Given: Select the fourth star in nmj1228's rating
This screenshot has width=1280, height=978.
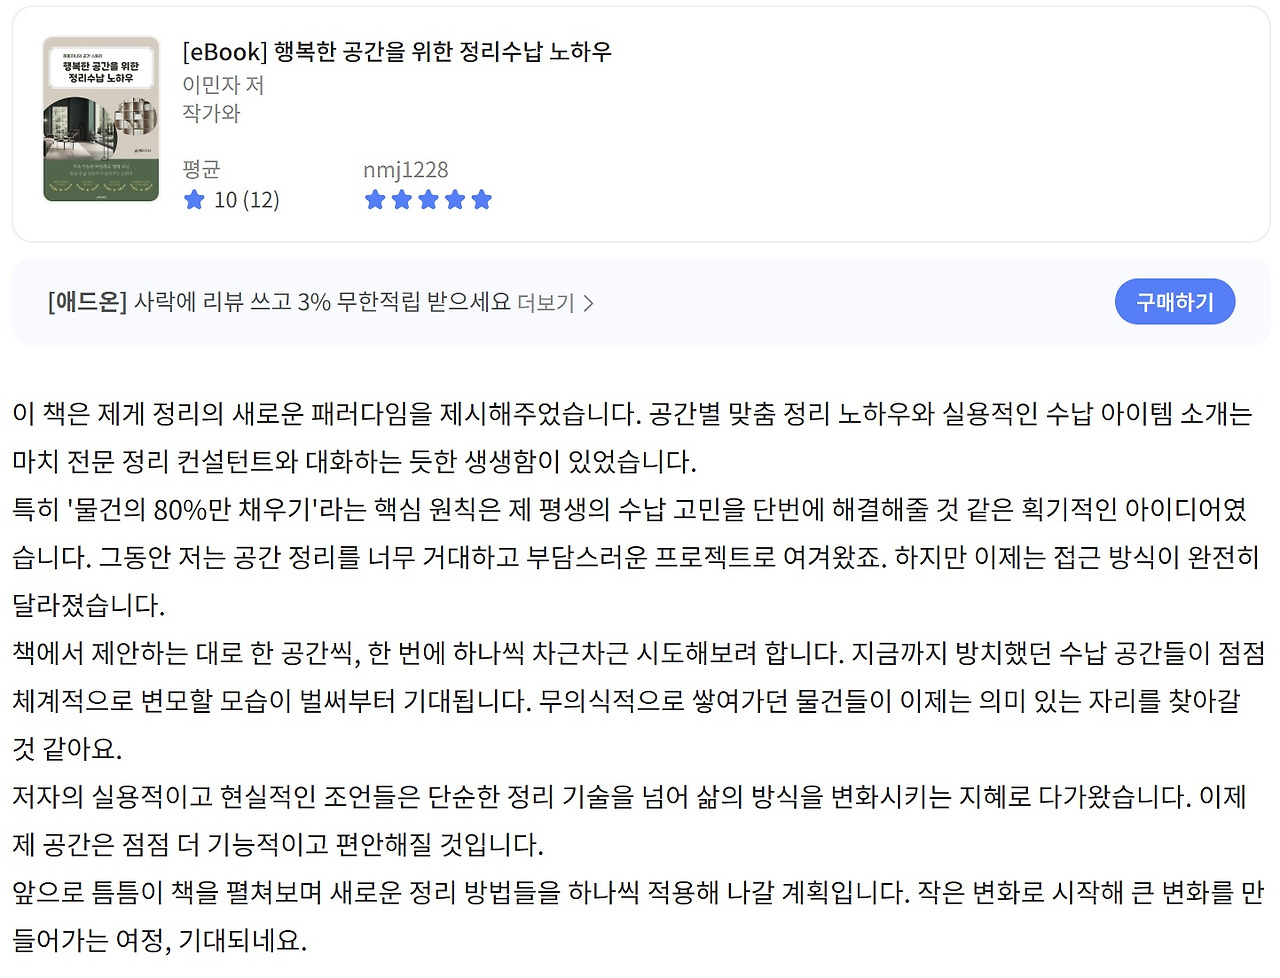Looking at the screenshot, I should tap(456, 199).
